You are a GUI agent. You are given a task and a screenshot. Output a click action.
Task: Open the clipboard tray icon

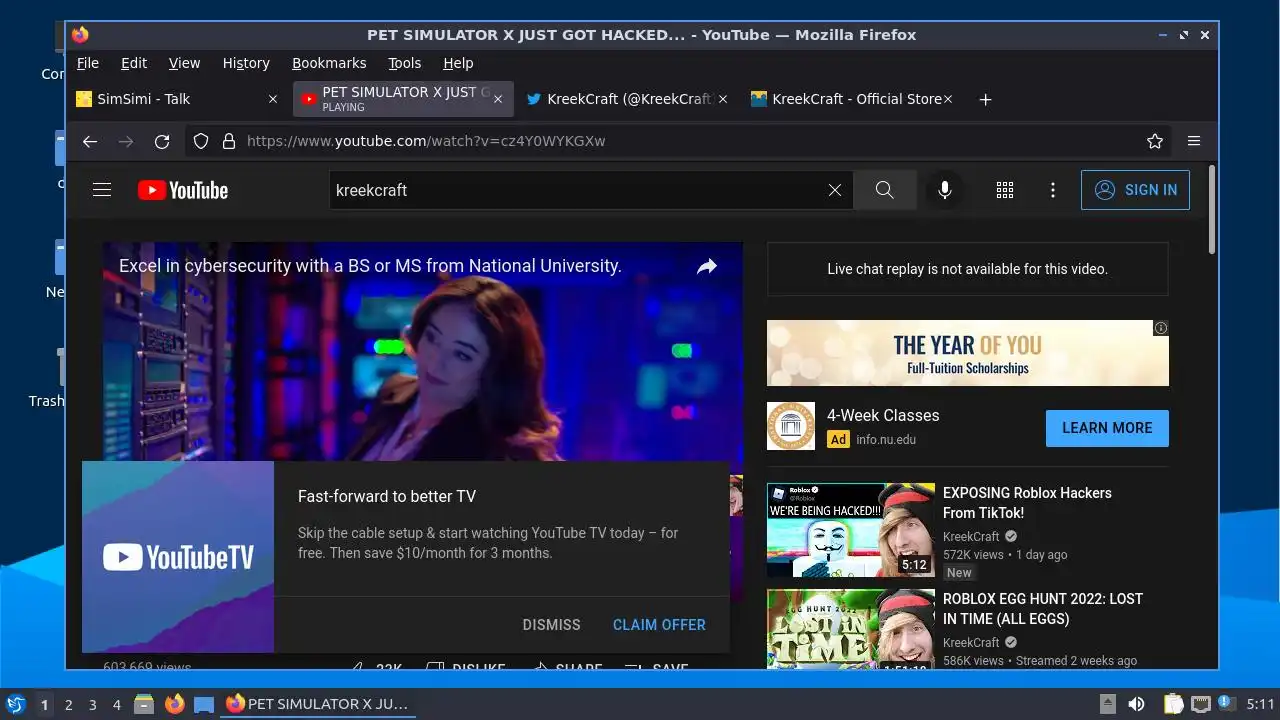[x=1173, y=704]
